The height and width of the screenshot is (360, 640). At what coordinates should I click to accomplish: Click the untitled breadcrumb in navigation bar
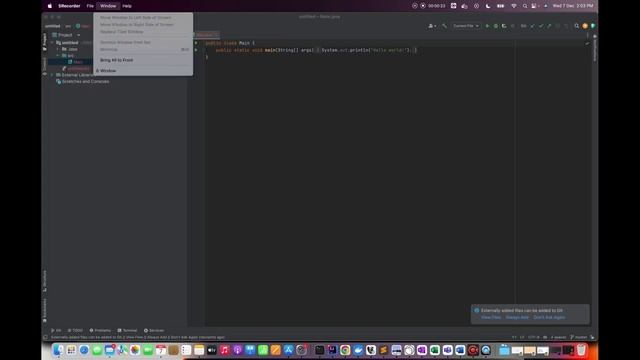(53, 26)
